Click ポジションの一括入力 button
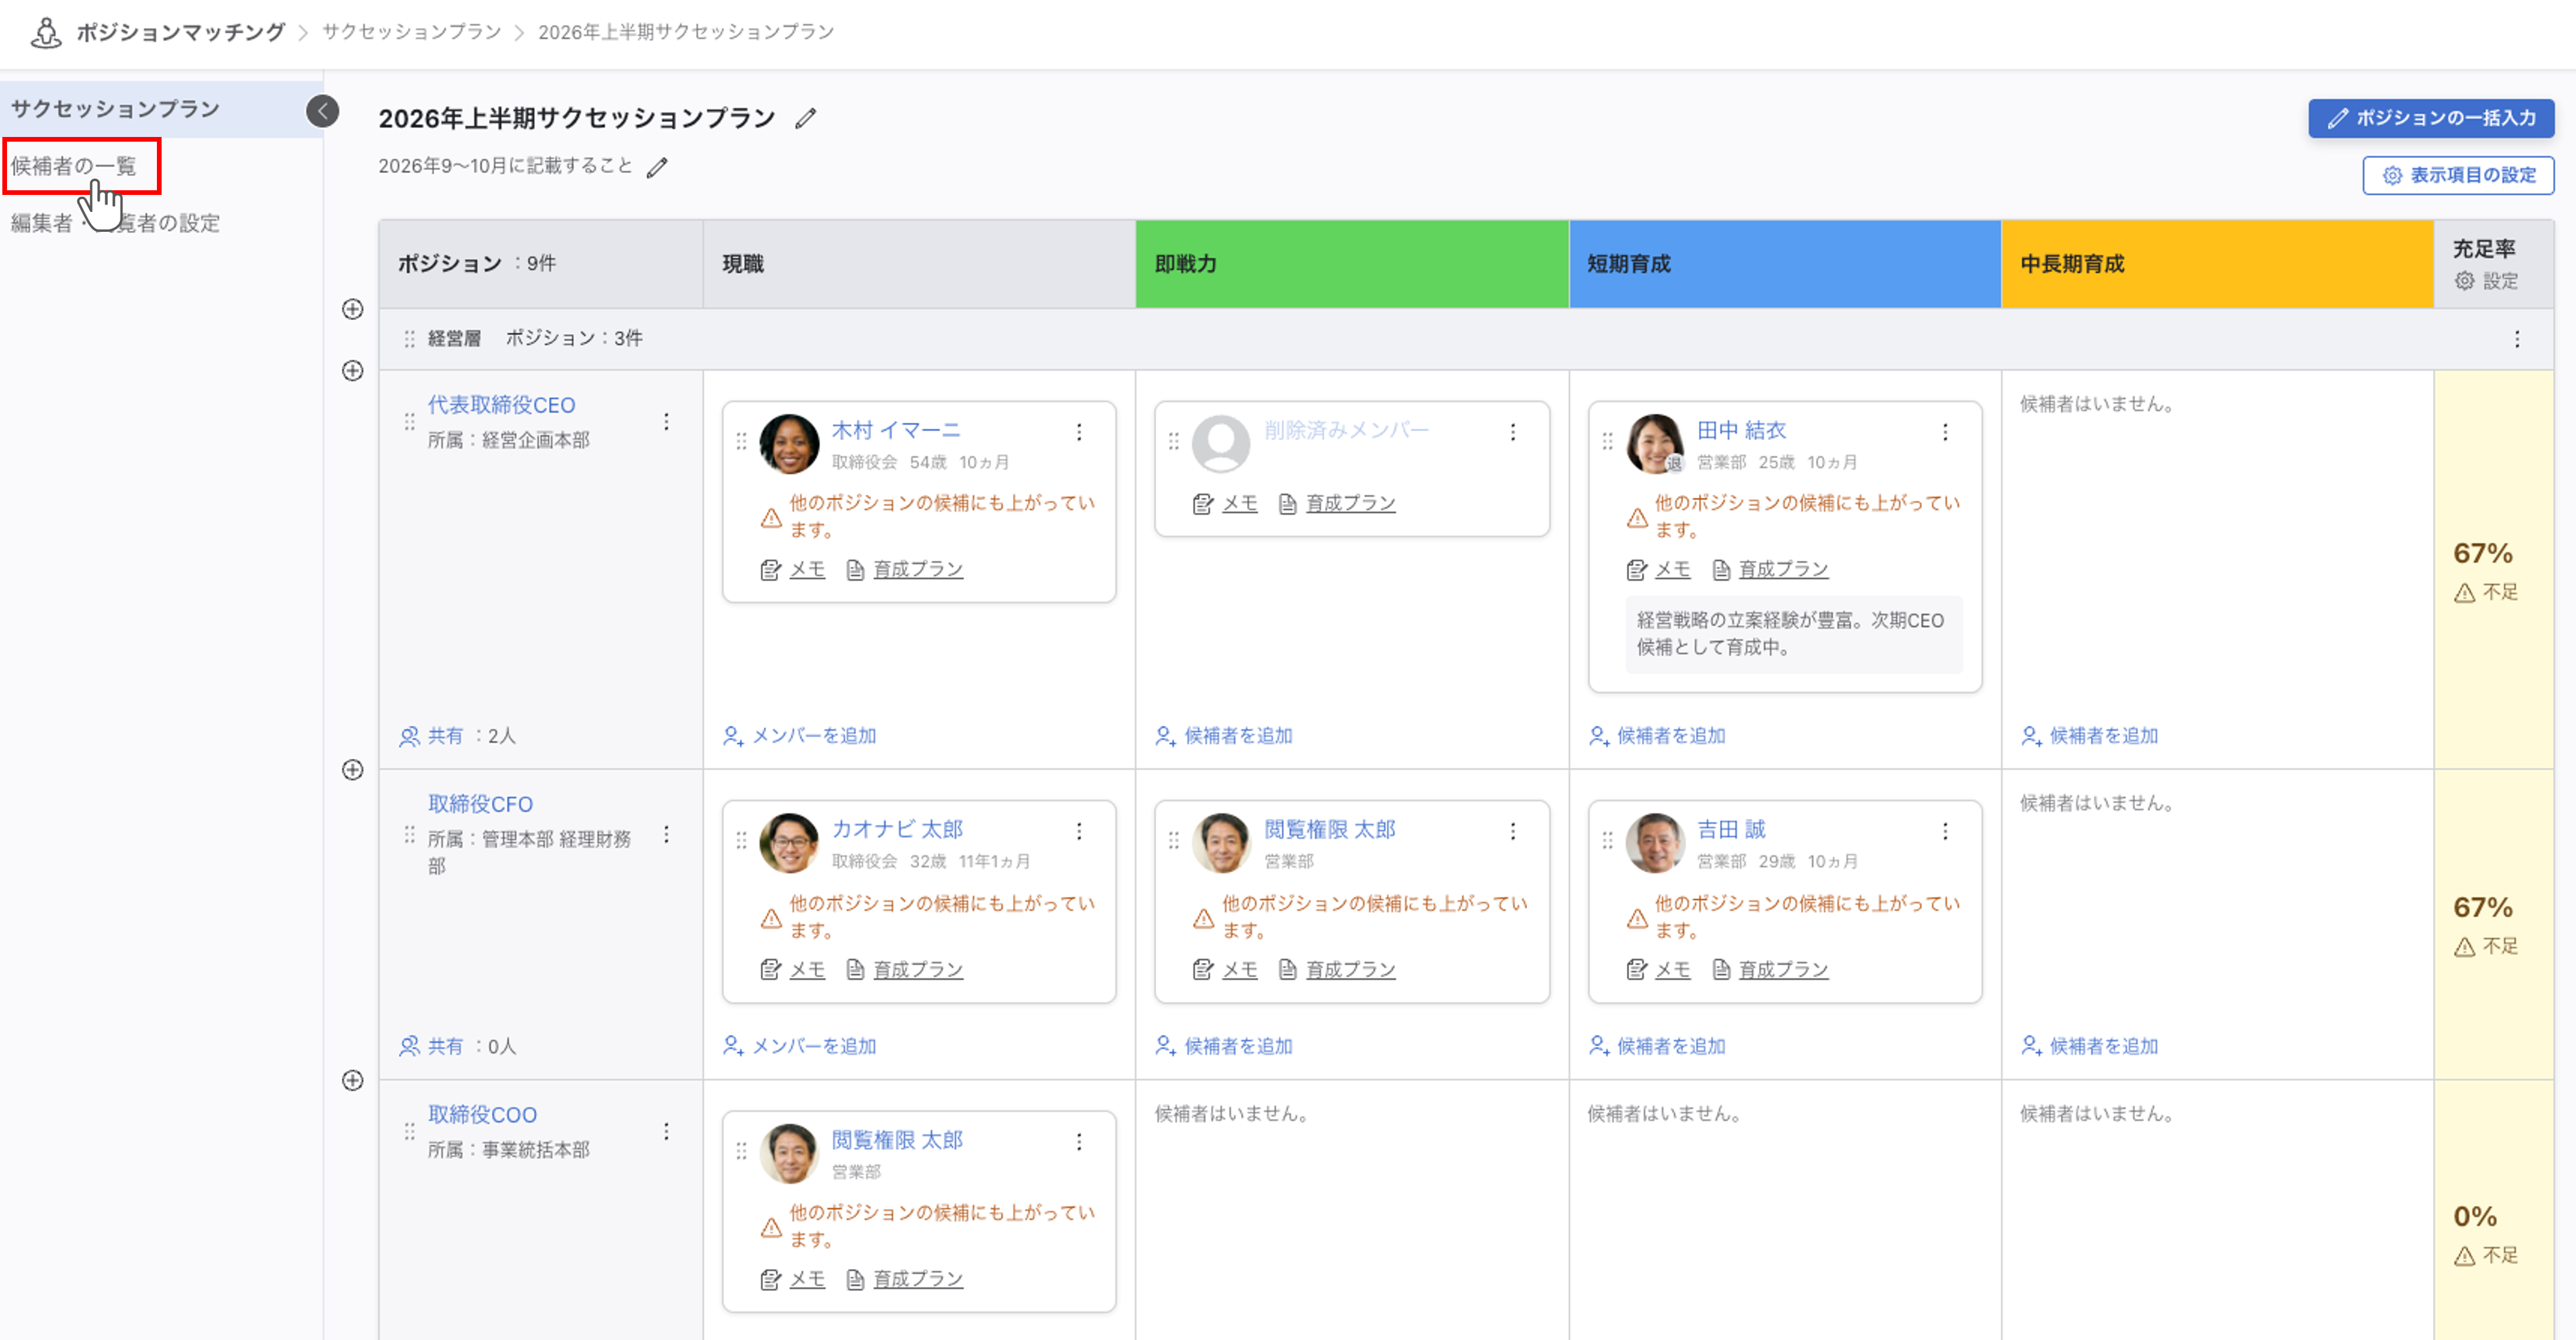Viewport: 2576px width, 1340px height. click(2430, 118)
